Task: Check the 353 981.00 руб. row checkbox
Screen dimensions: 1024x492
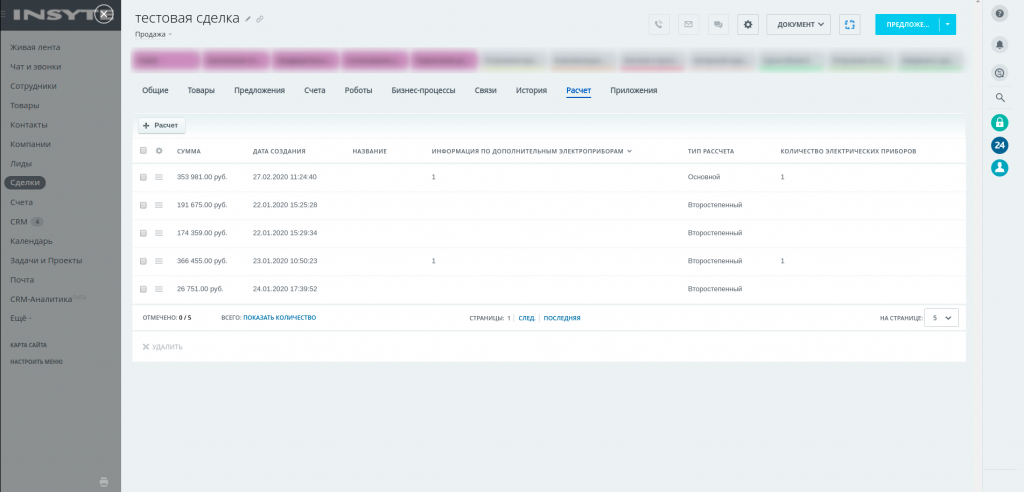Action: click(144, 177)
